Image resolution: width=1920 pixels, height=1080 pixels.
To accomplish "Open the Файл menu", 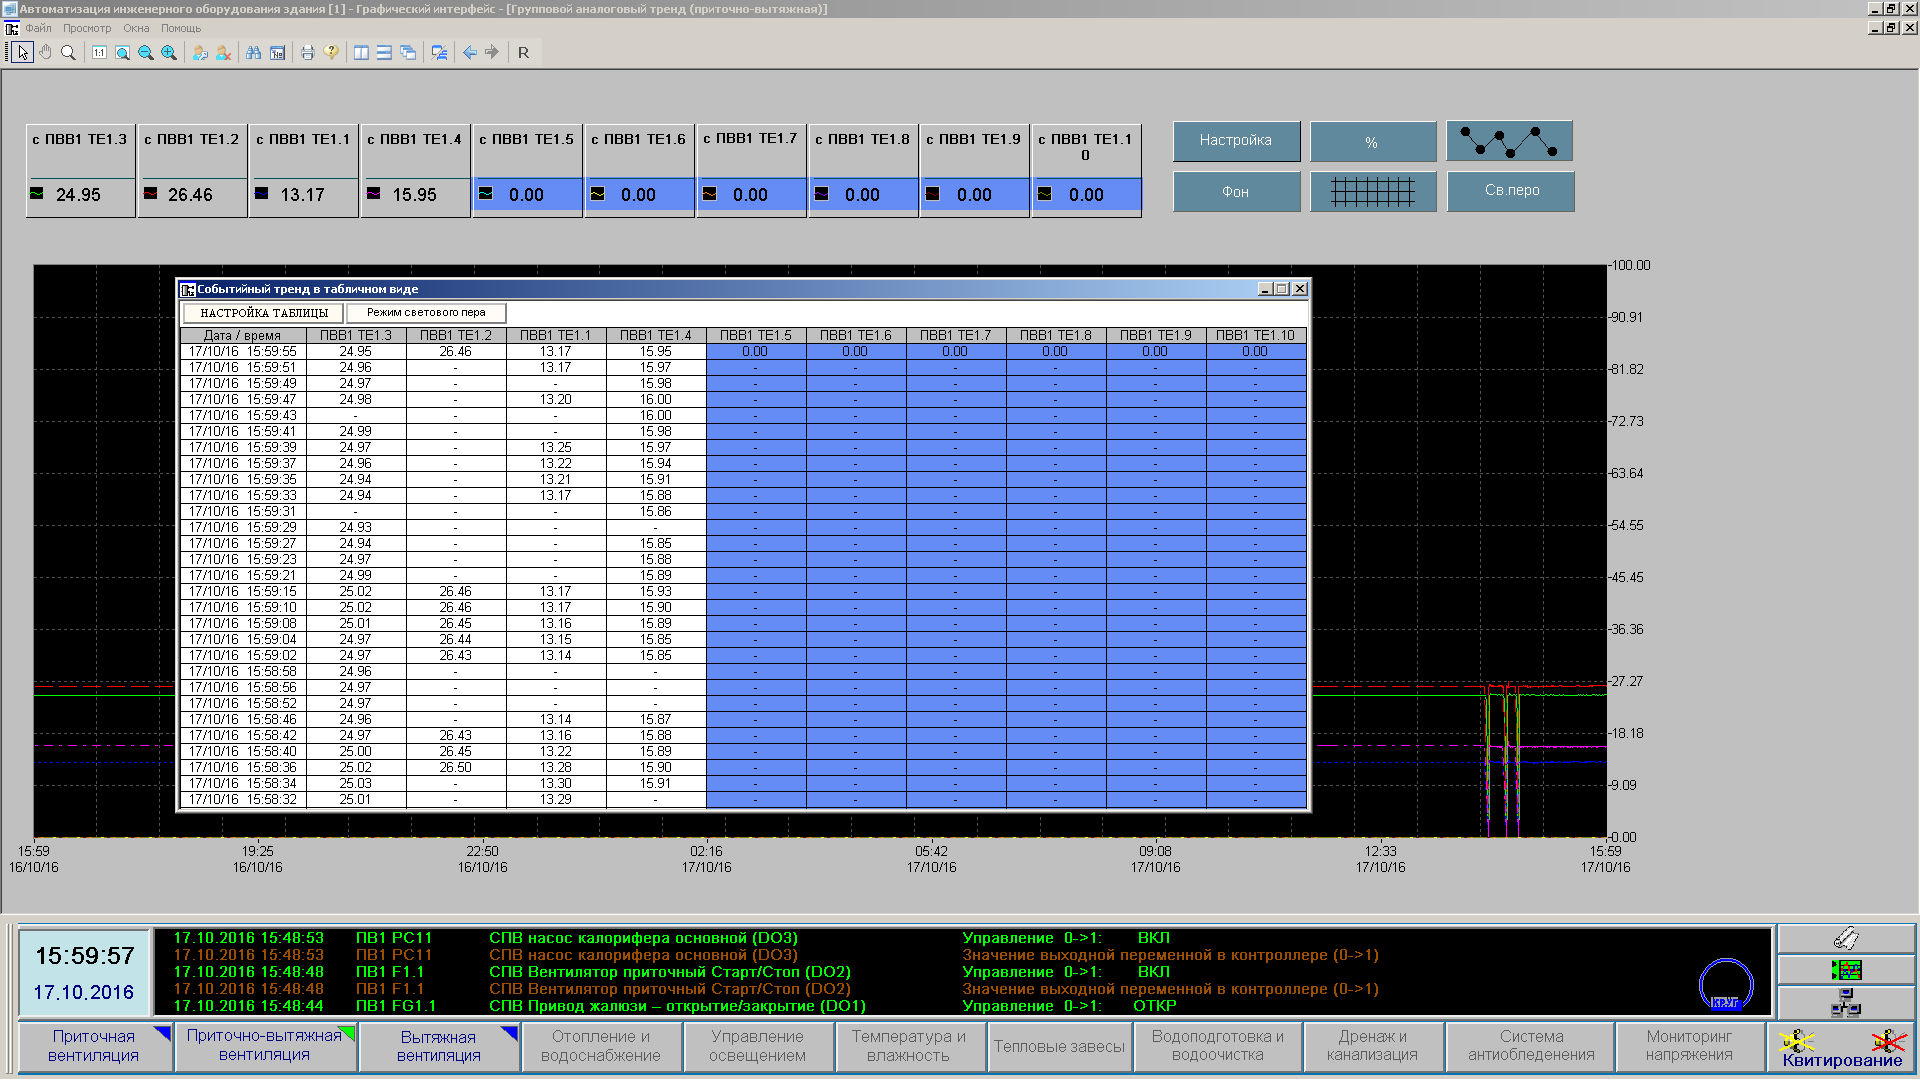I will (x=38, y=28).
